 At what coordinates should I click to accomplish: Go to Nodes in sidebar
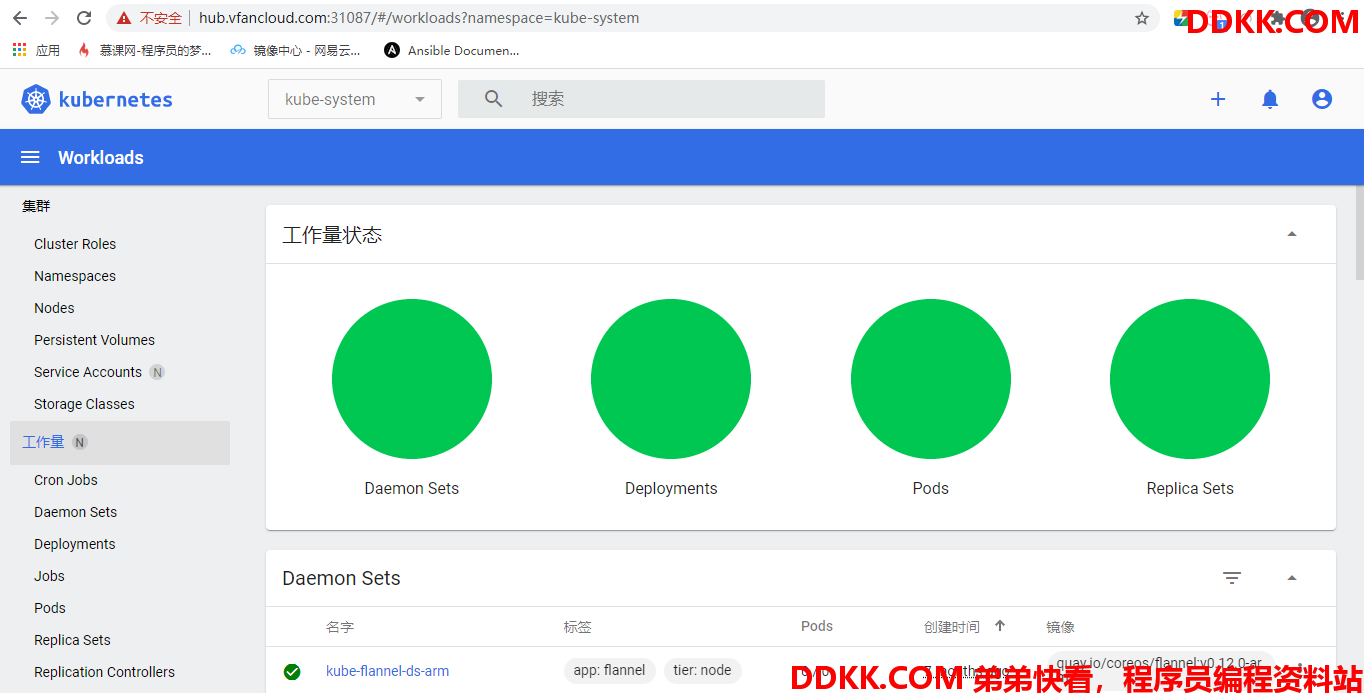tap(54, 308)
